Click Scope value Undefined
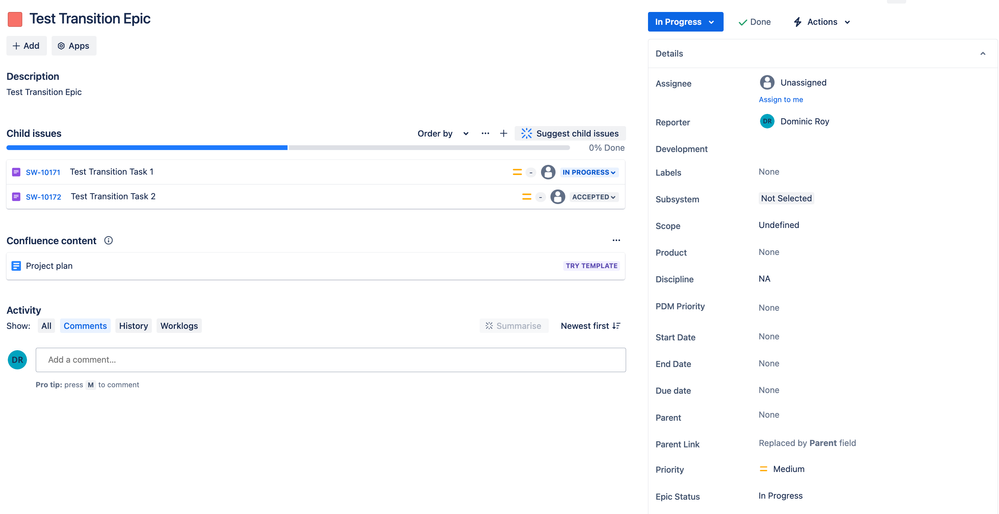The width and height of the screenshot is (999, 514). click(x=779, y=225)
